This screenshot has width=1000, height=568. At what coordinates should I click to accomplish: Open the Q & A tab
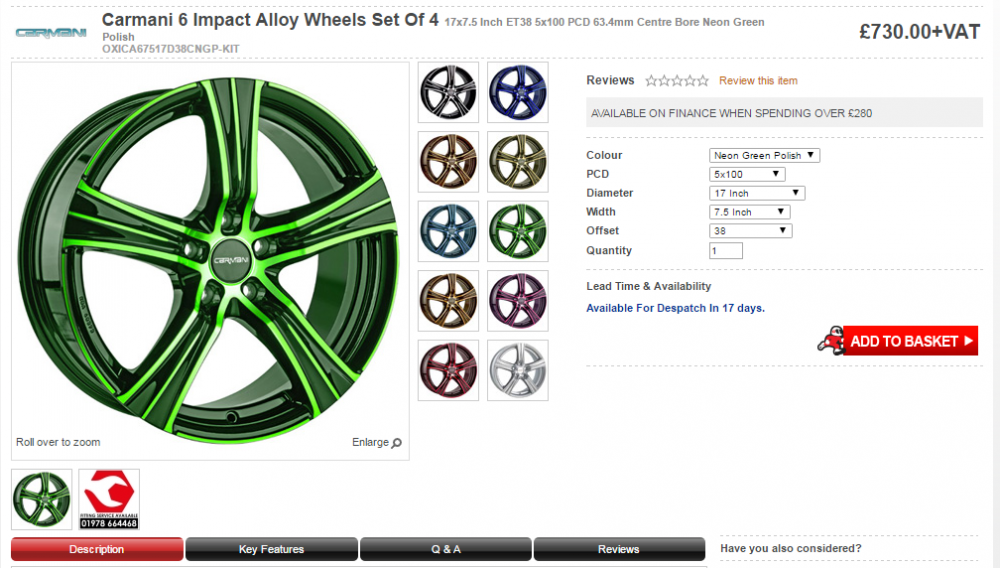point(445,549)
